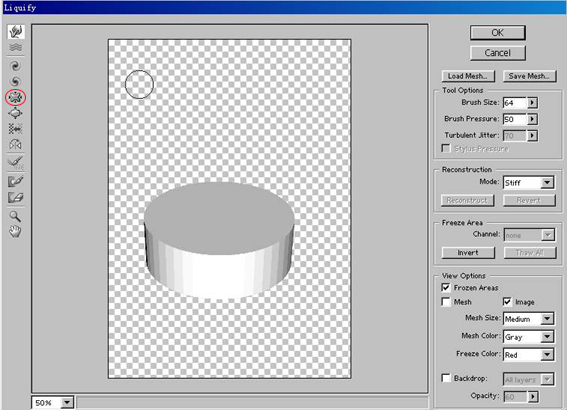
Task: Select the red-circled Pucker tool
Action: click(15, 97)
